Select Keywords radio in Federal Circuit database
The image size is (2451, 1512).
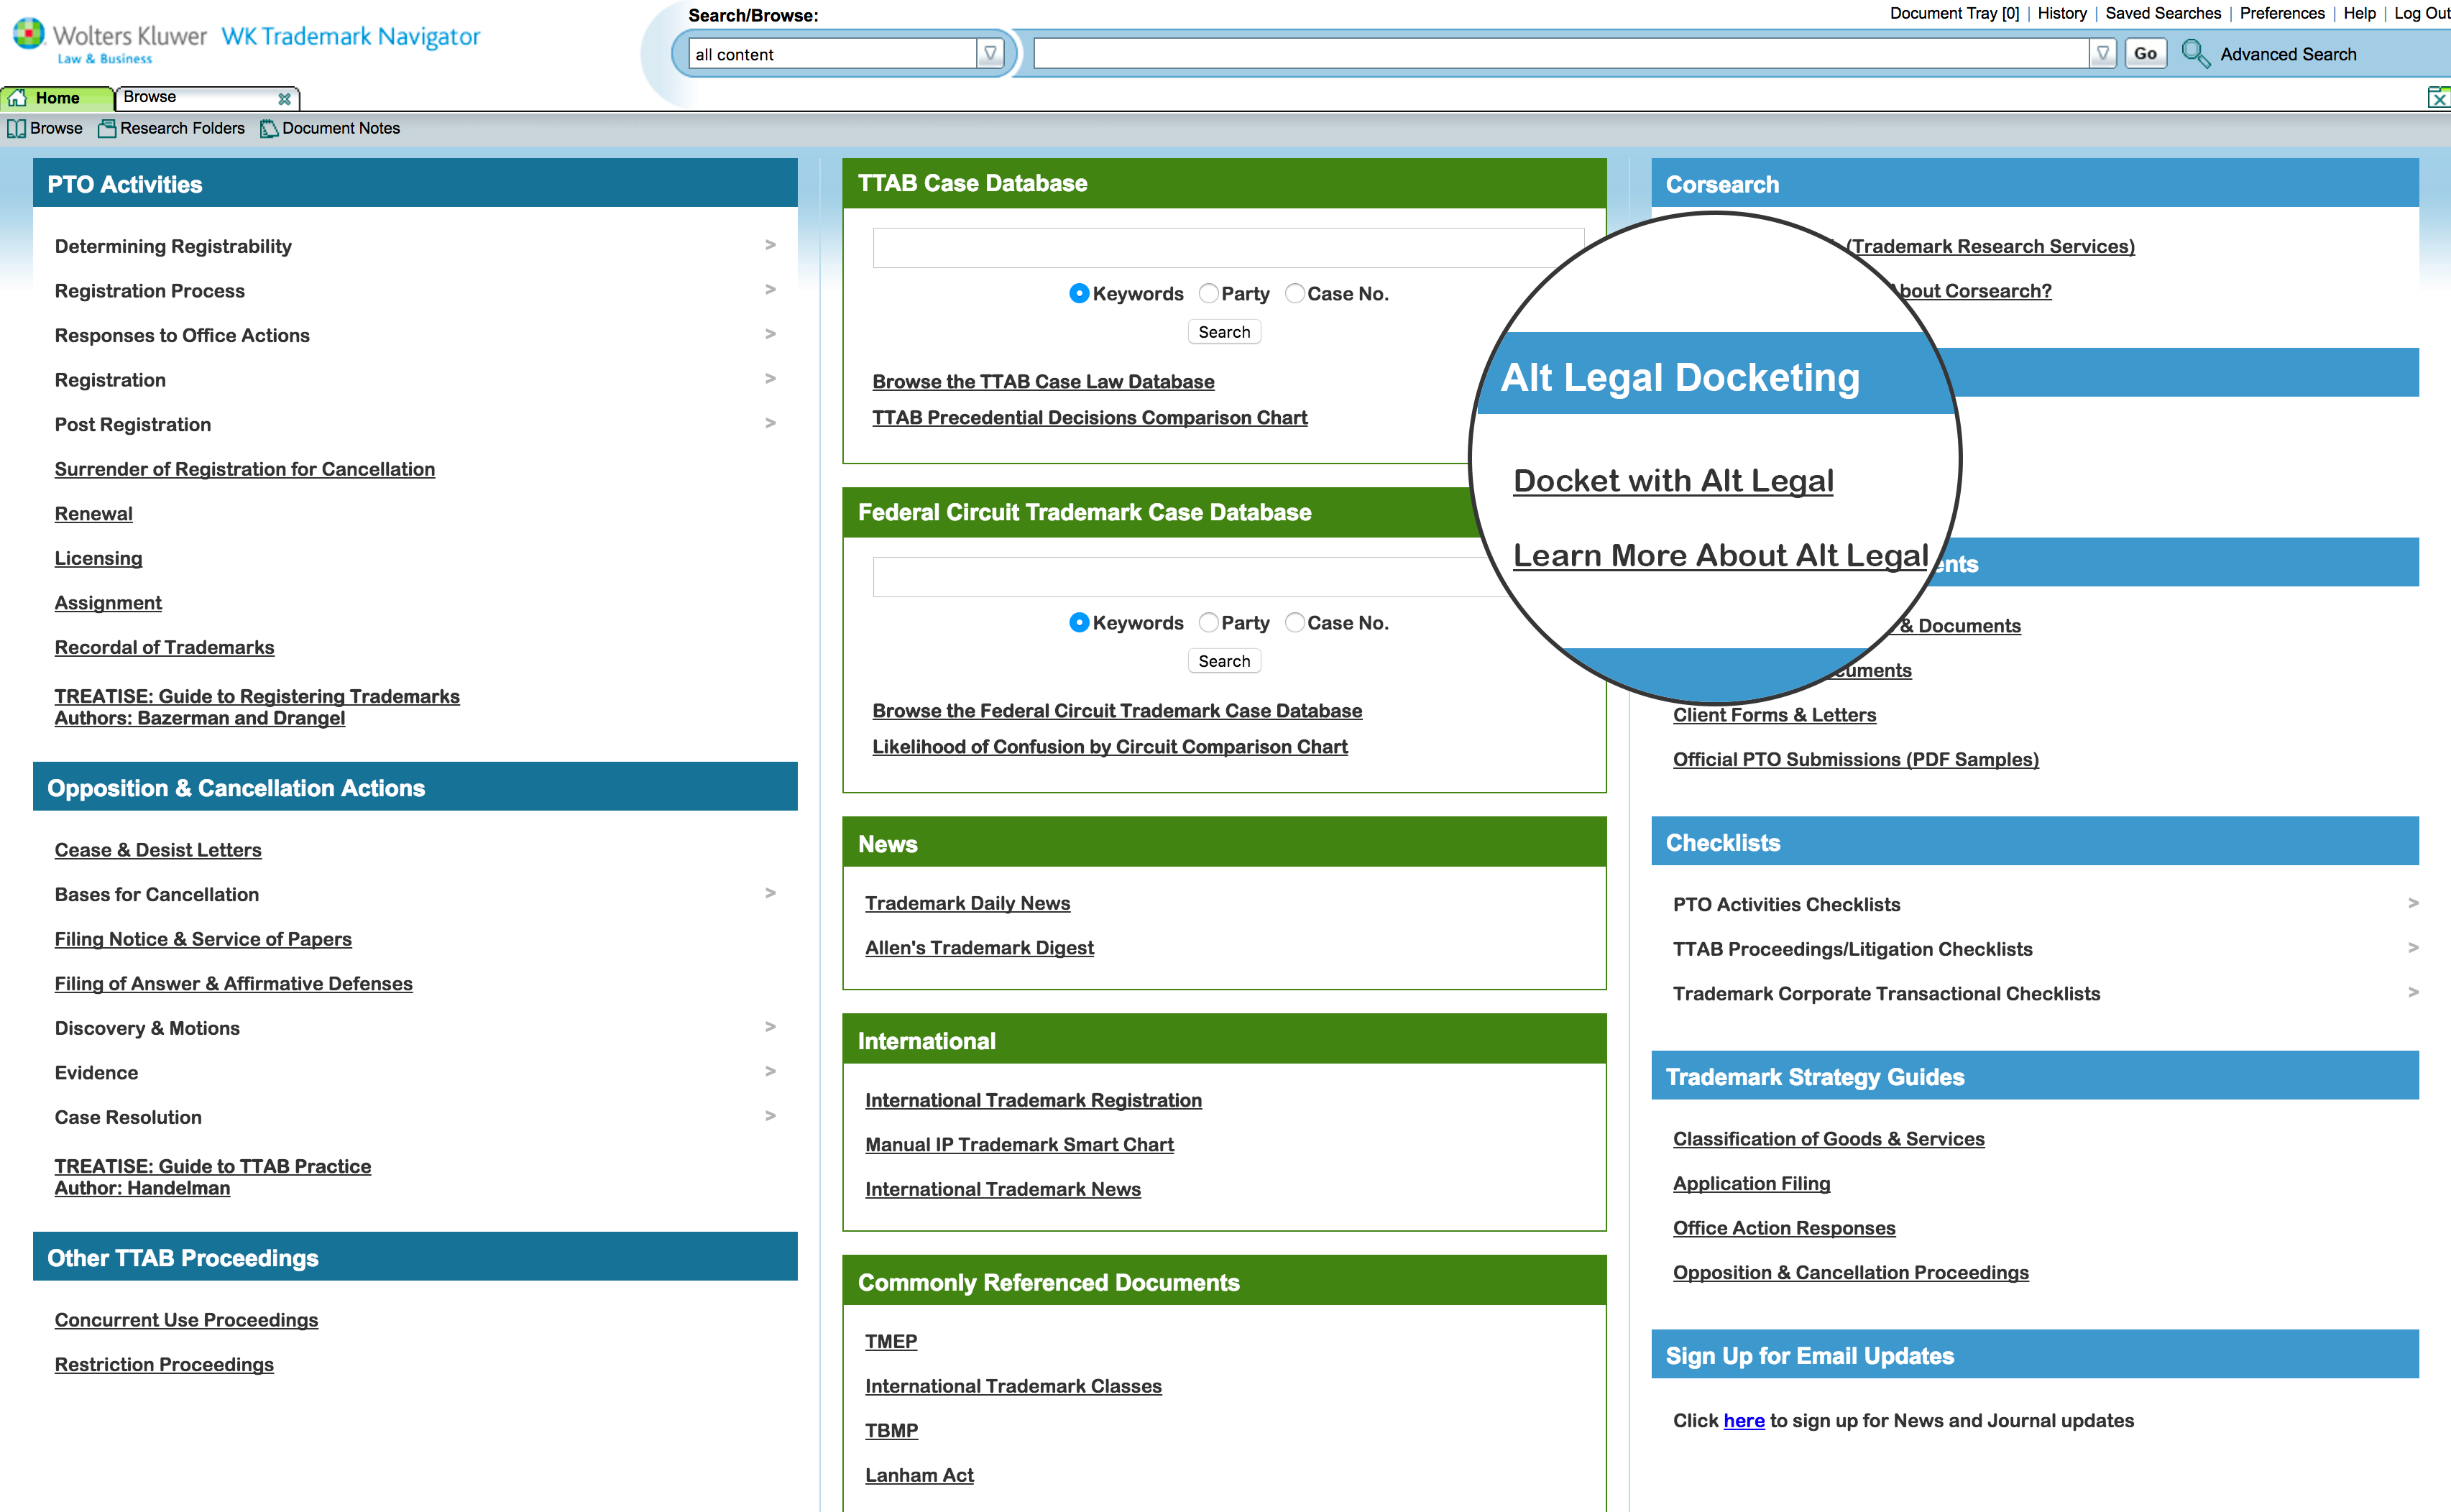(1078, 622)
